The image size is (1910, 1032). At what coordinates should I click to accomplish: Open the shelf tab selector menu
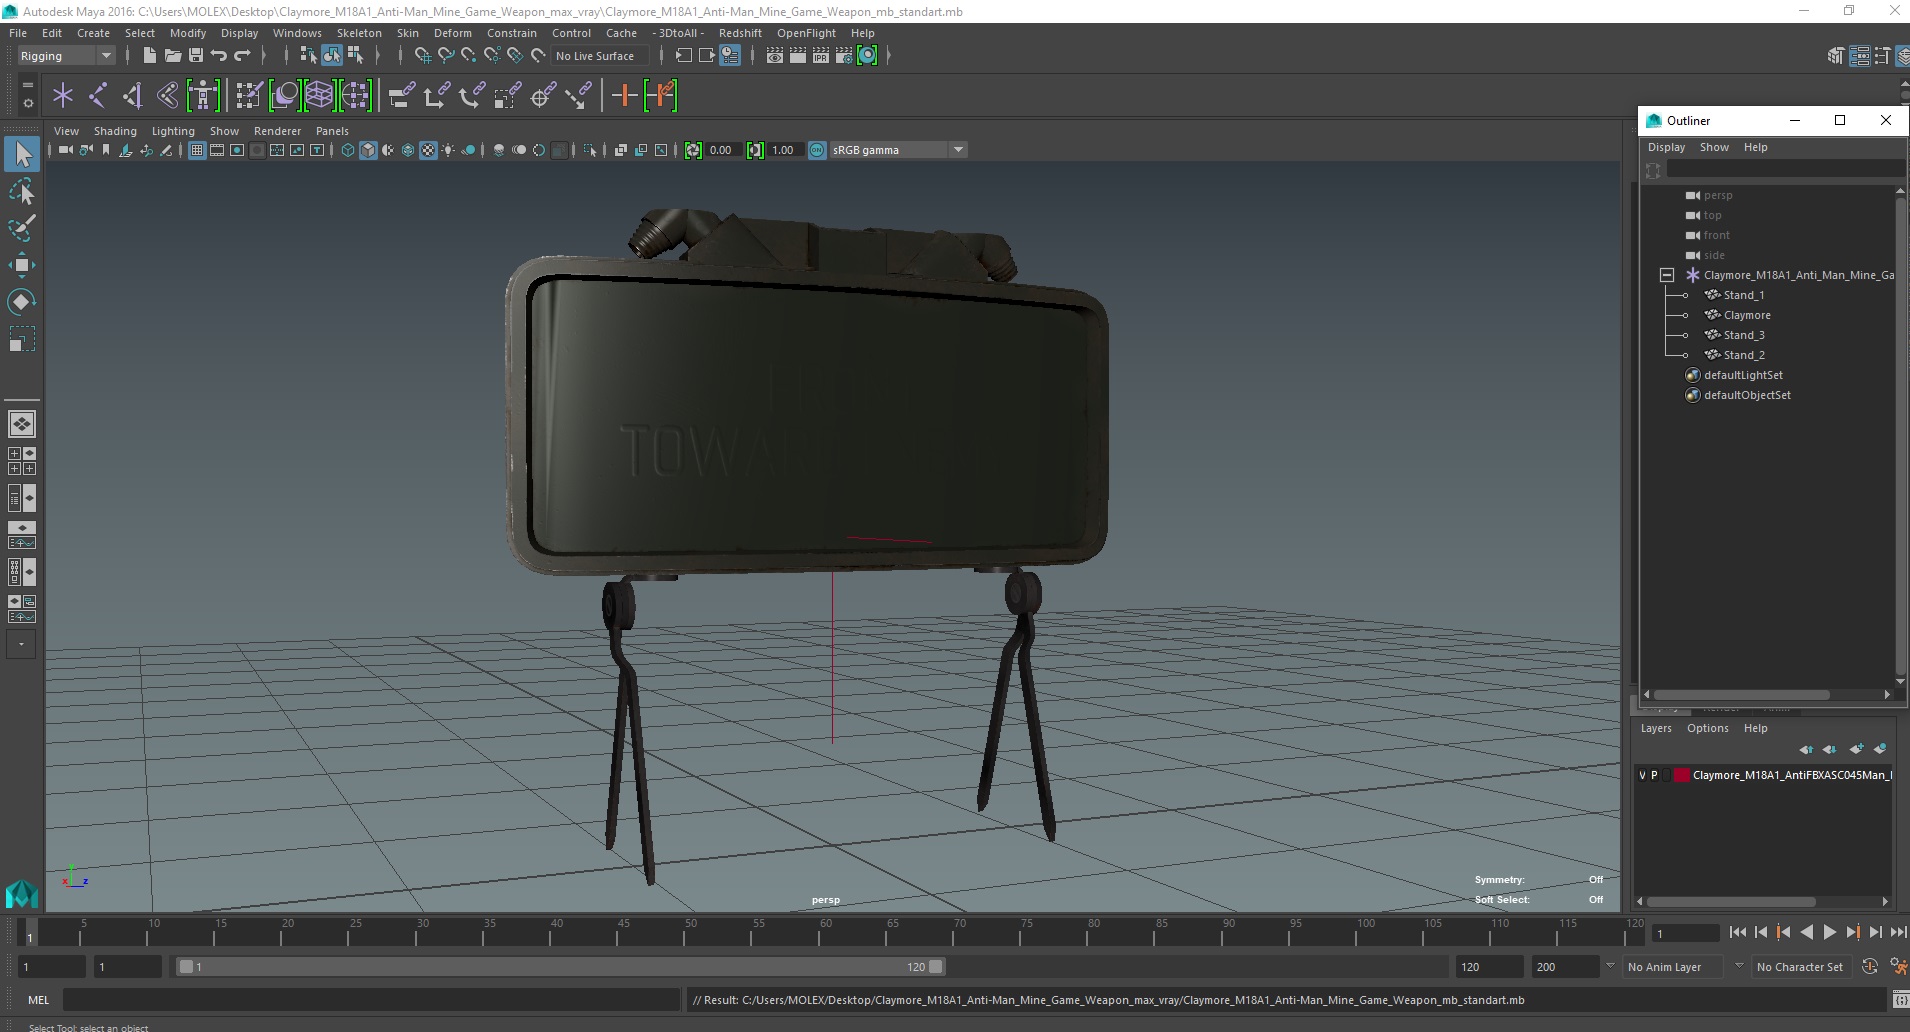click(27, 86)
